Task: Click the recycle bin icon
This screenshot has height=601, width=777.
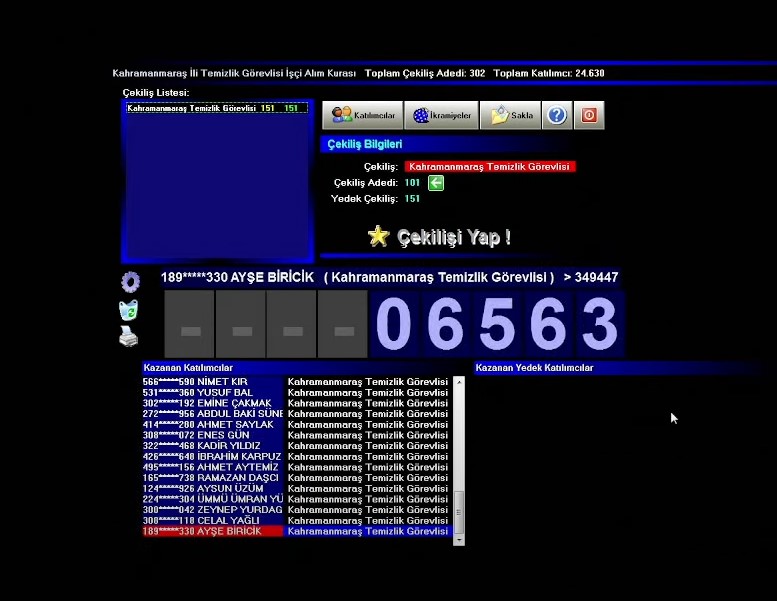Action: pyautogui.click(x=129, y=310)
